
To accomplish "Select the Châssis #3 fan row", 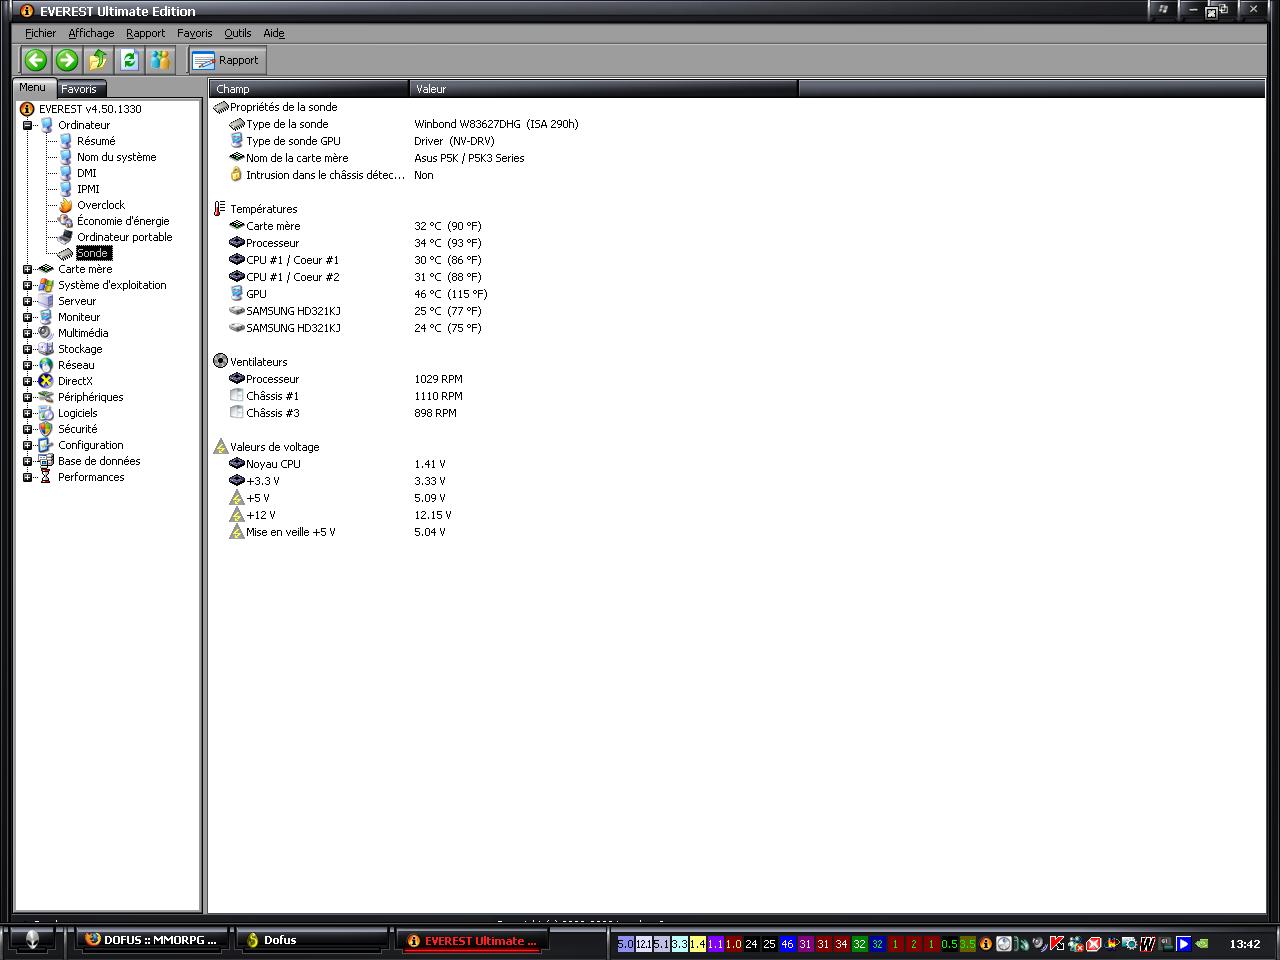I will 343,413.
